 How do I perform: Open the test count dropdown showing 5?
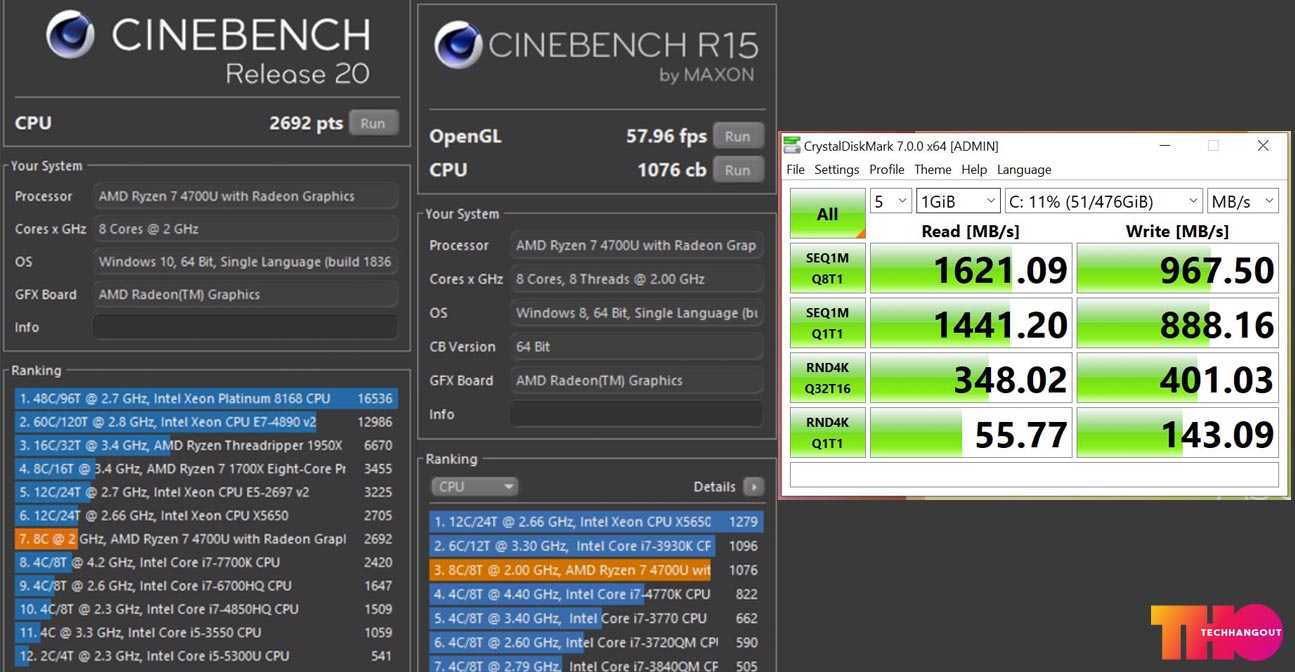(x=890, y=201)
